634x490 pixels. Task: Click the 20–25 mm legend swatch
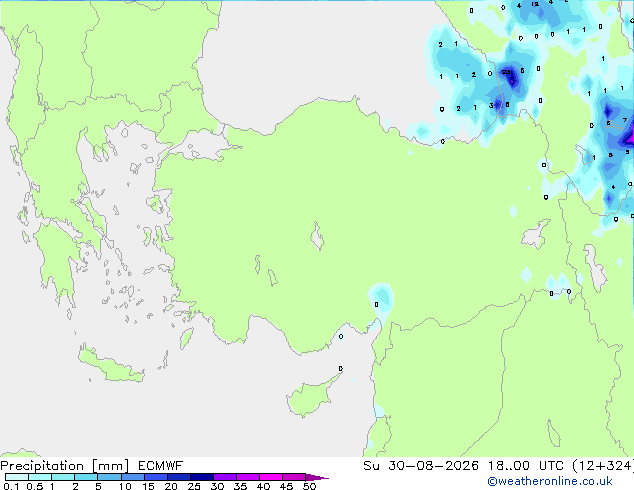(x=178, y=477)
